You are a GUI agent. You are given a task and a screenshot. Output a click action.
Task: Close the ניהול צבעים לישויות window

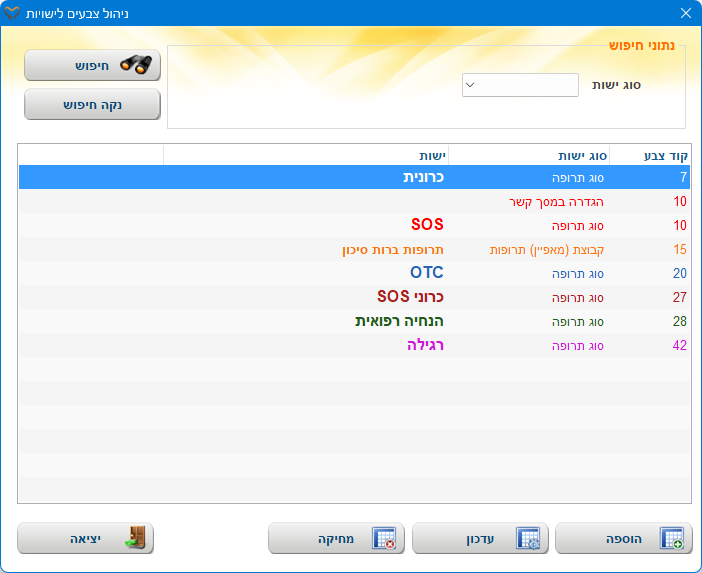[685, 13]
